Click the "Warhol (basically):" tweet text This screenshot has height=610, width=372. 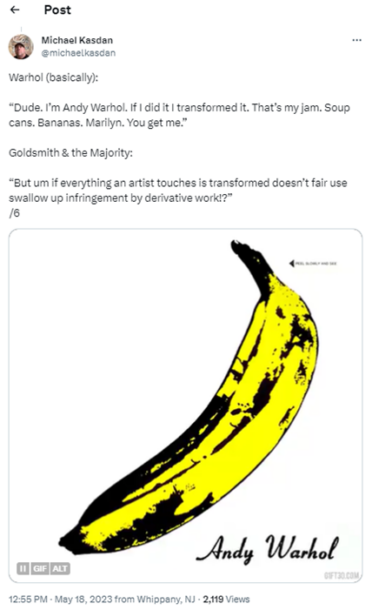(54, 77)
